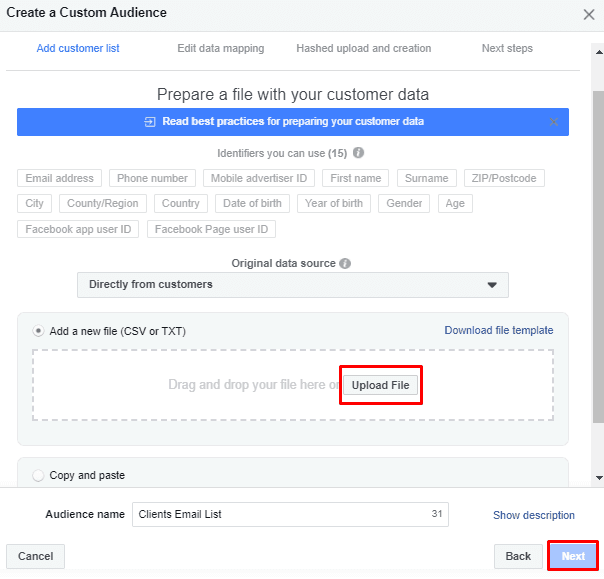
Task: Close the Create a Custom Audience dialog
Action: coord(589,15)
